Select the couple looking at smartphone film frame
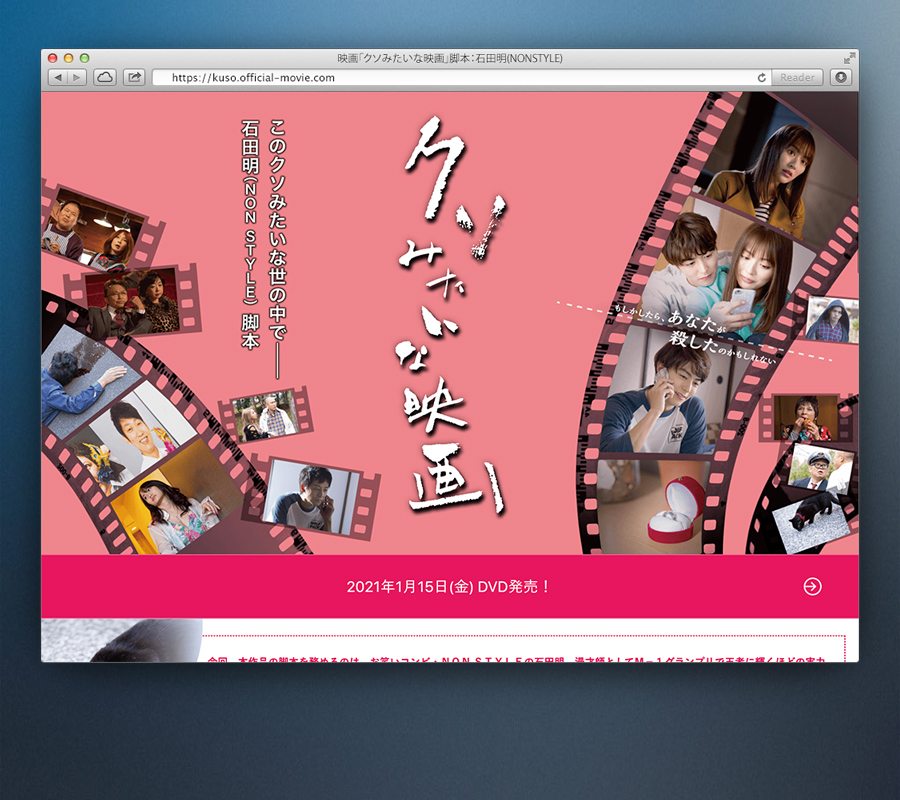 pos(725,265)
